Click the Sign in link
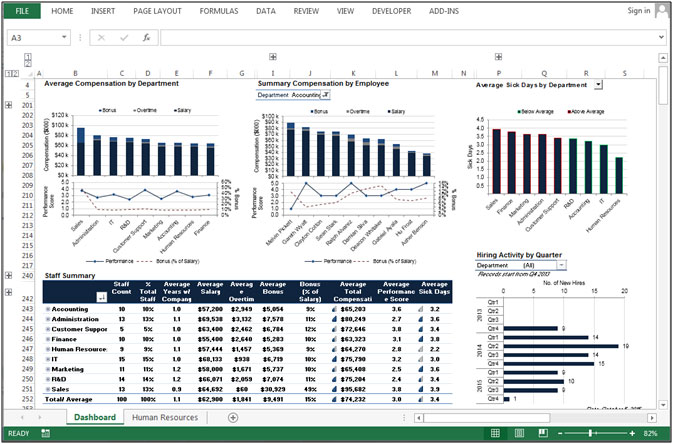The width and height of the screenshot is (674, 444). tap(639, 11)
